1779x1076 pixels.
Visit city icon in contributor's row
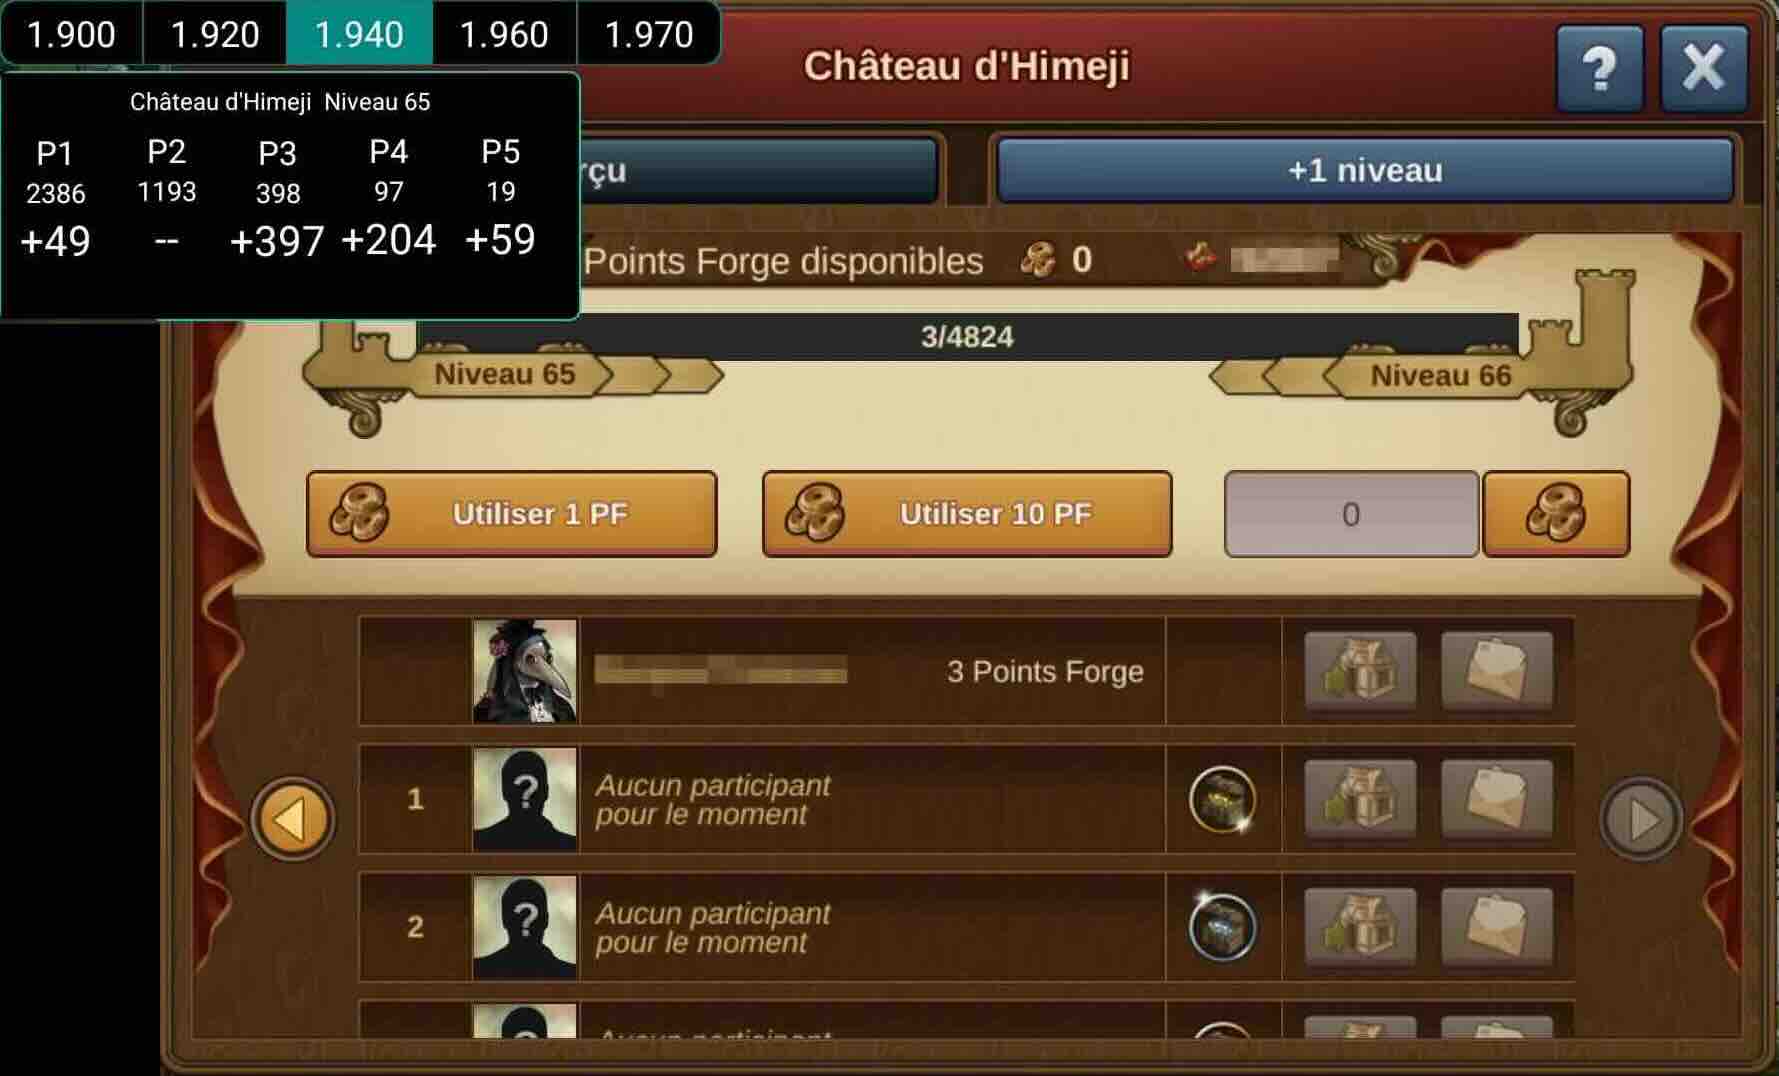click(x=1360, y=670)
